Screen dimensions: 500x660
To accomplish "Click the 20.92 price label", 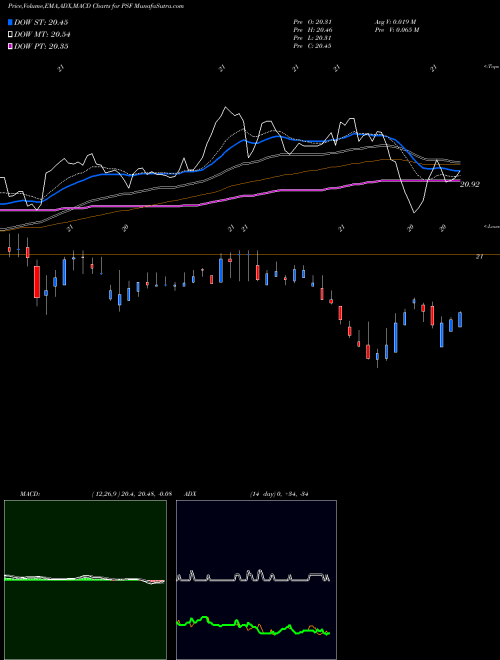I will pyautogui.click(x=470, y=184).
